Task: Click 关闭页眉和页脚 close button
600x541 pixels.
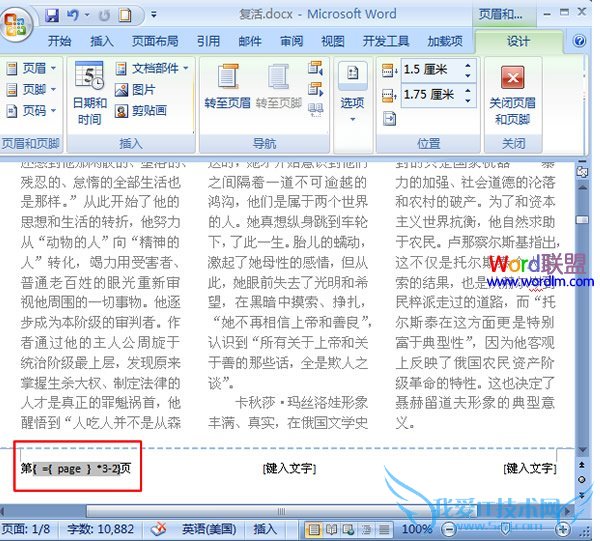Action: 513,95
